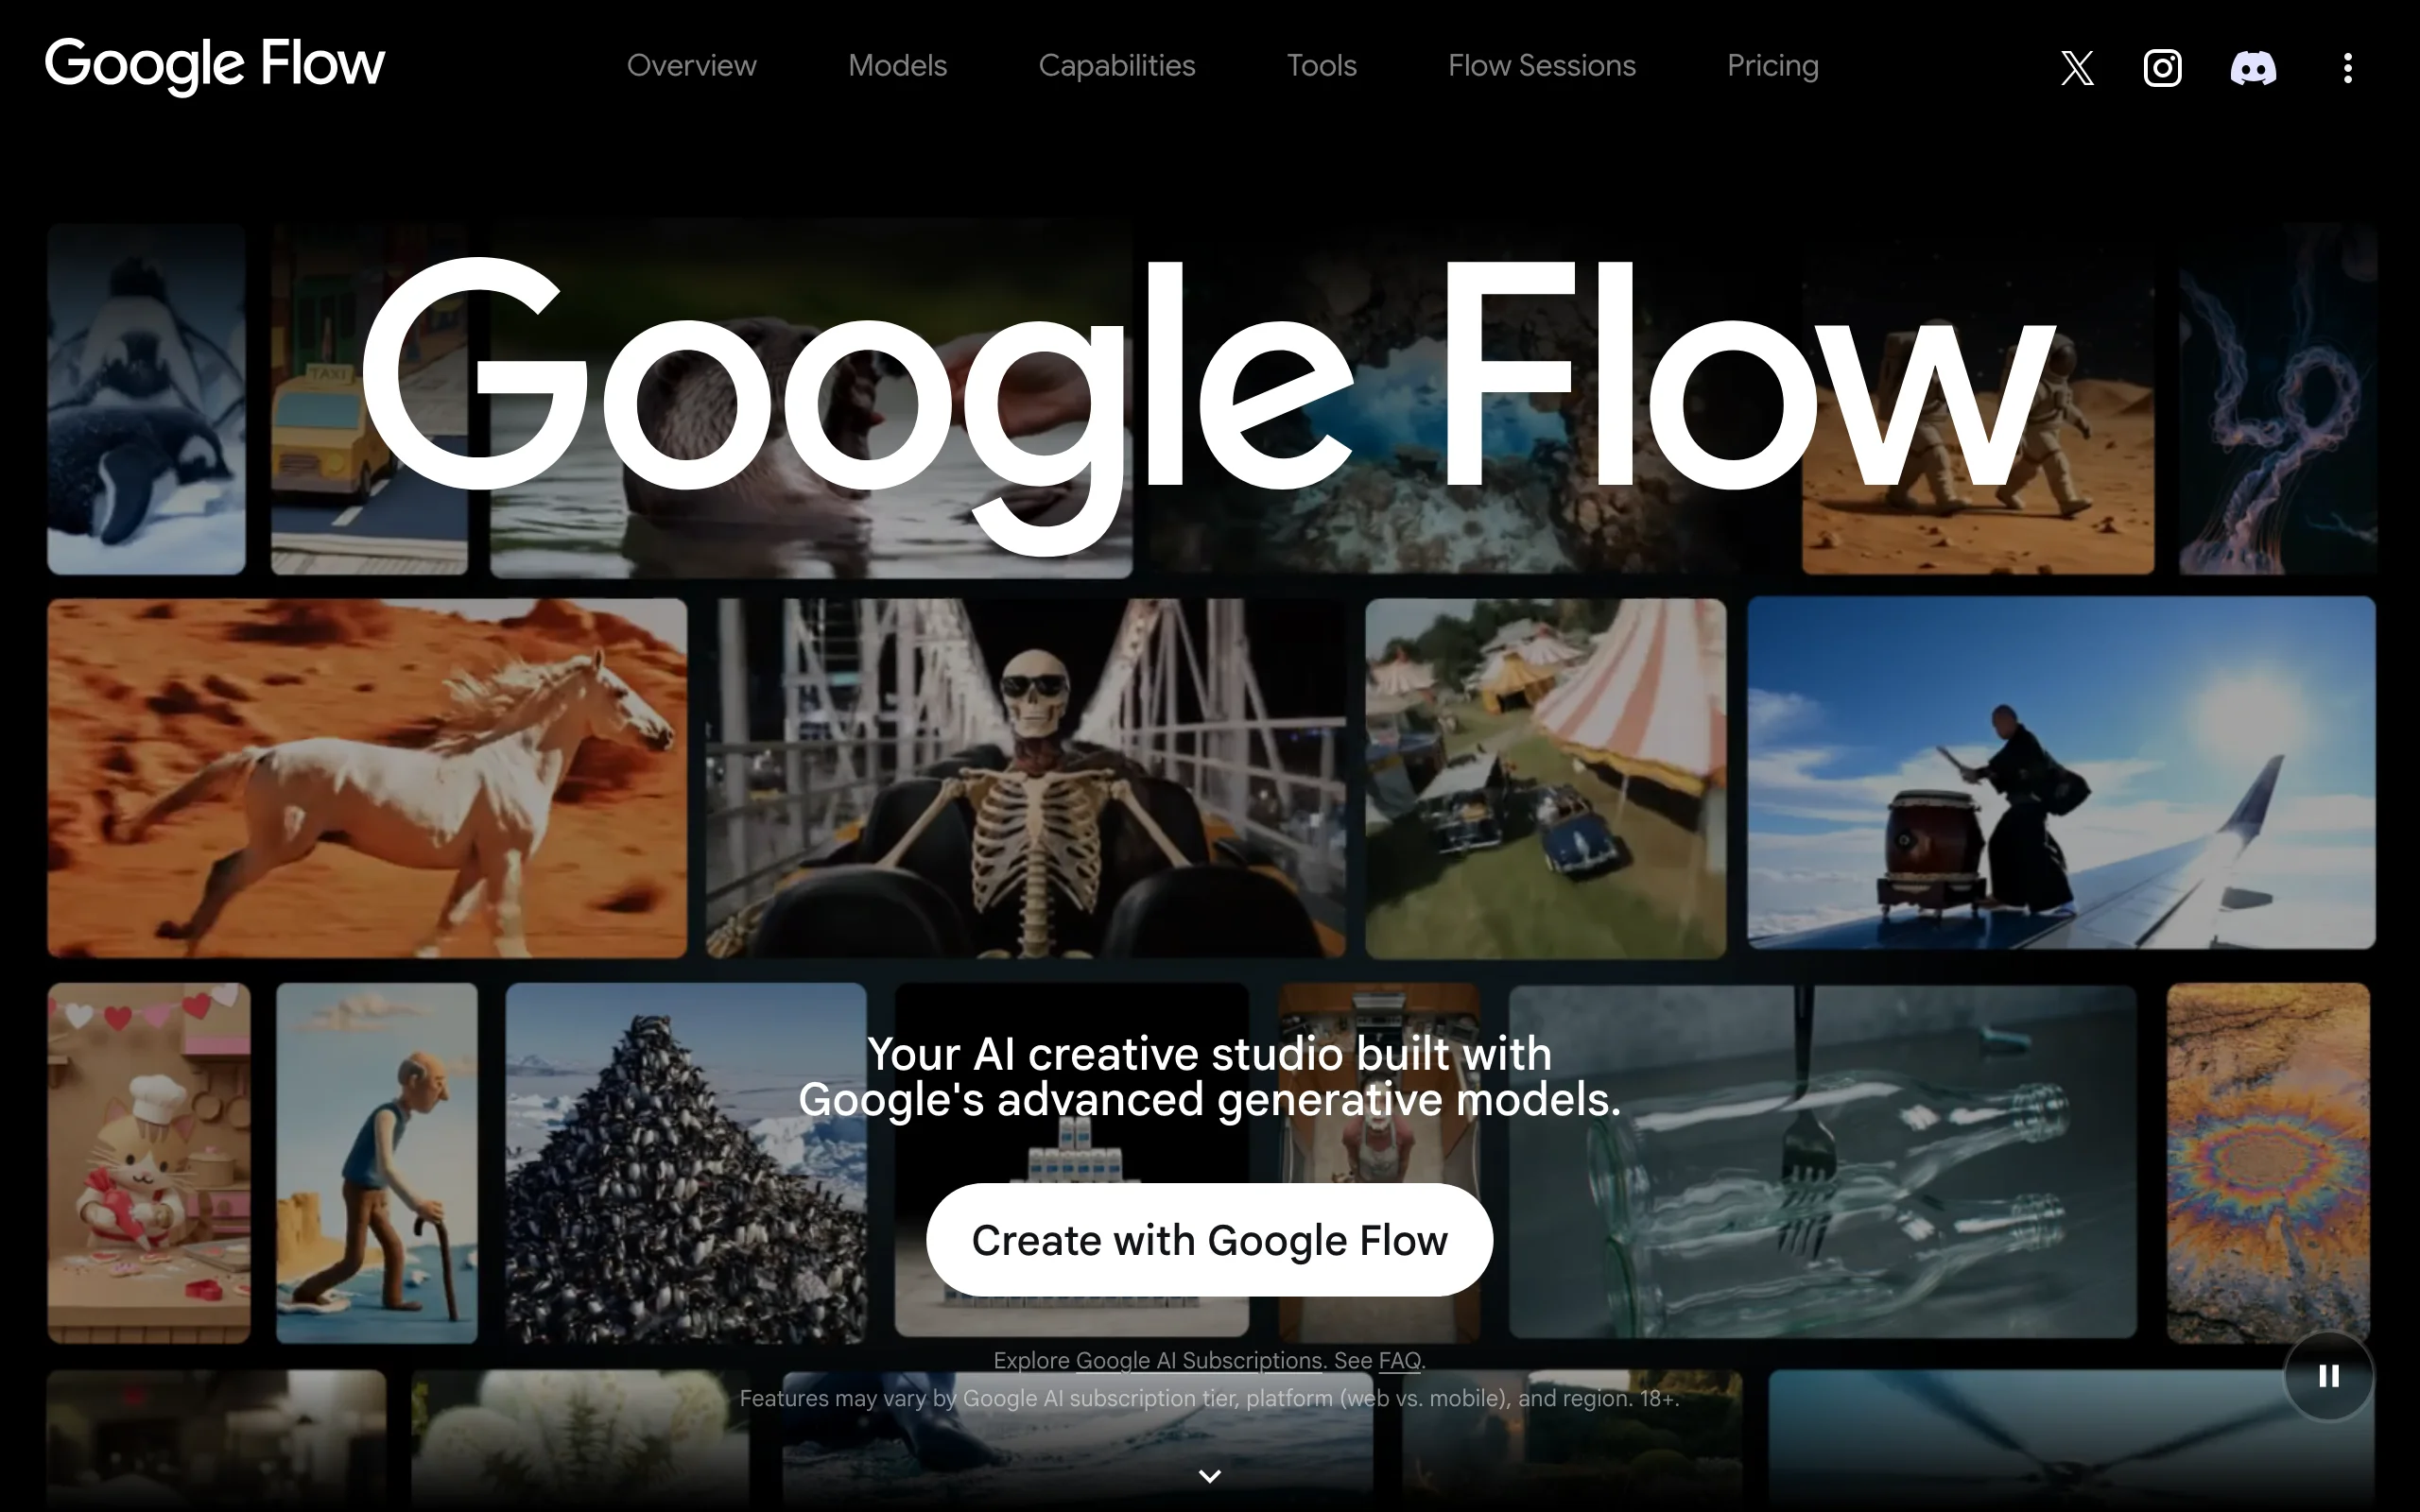Open the FAQ link

tap(1399, 1360)
